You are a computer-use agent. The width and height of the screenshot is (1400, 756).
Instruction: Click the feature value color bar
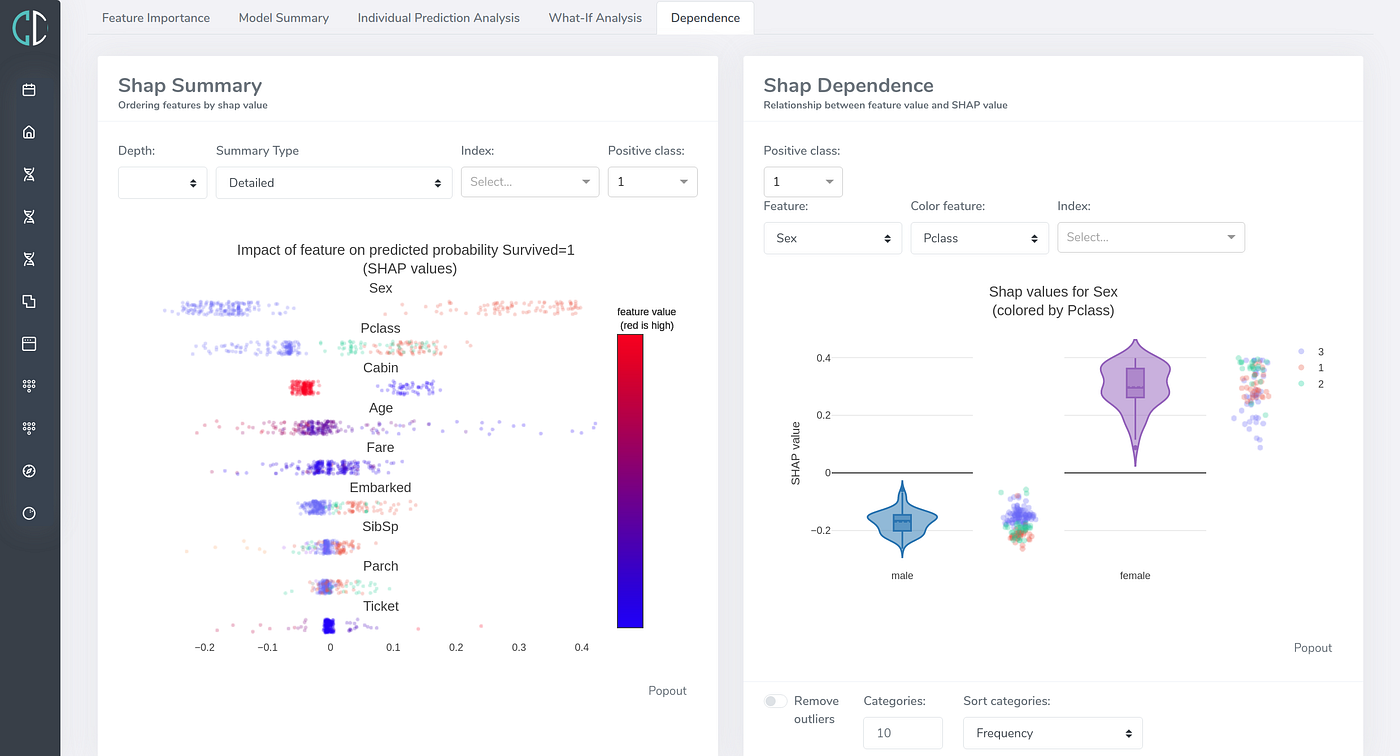point(630,481)
